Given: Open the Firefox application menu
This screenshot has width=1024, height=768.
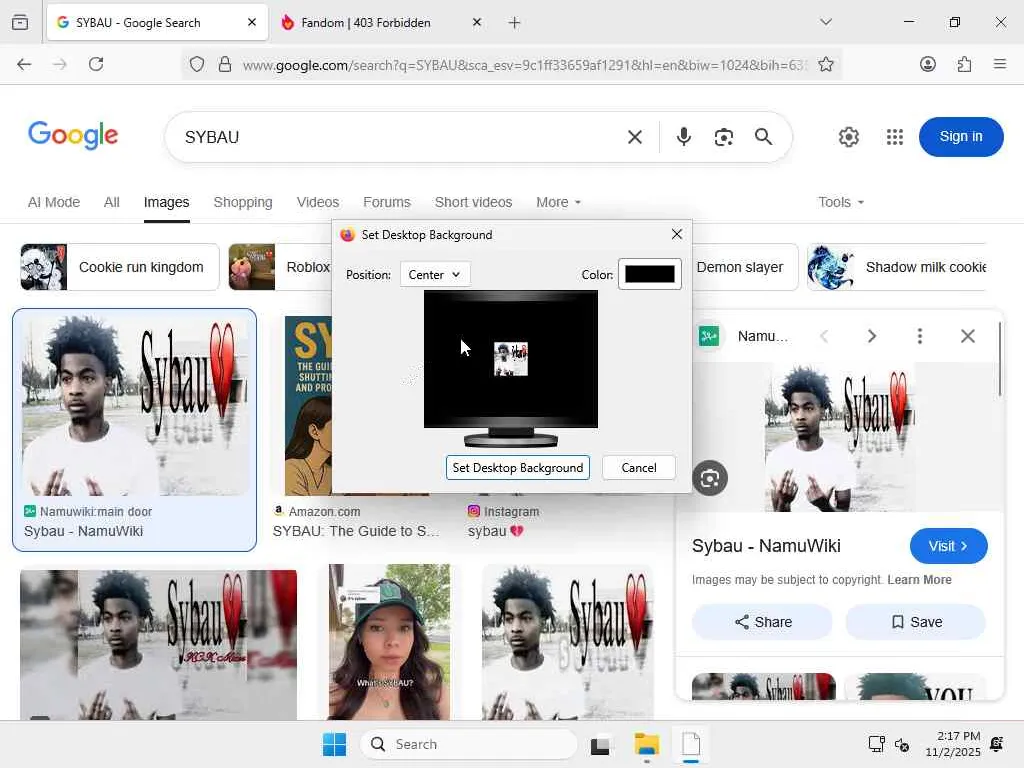Looking at the screenshot, I should pos(999,64).
